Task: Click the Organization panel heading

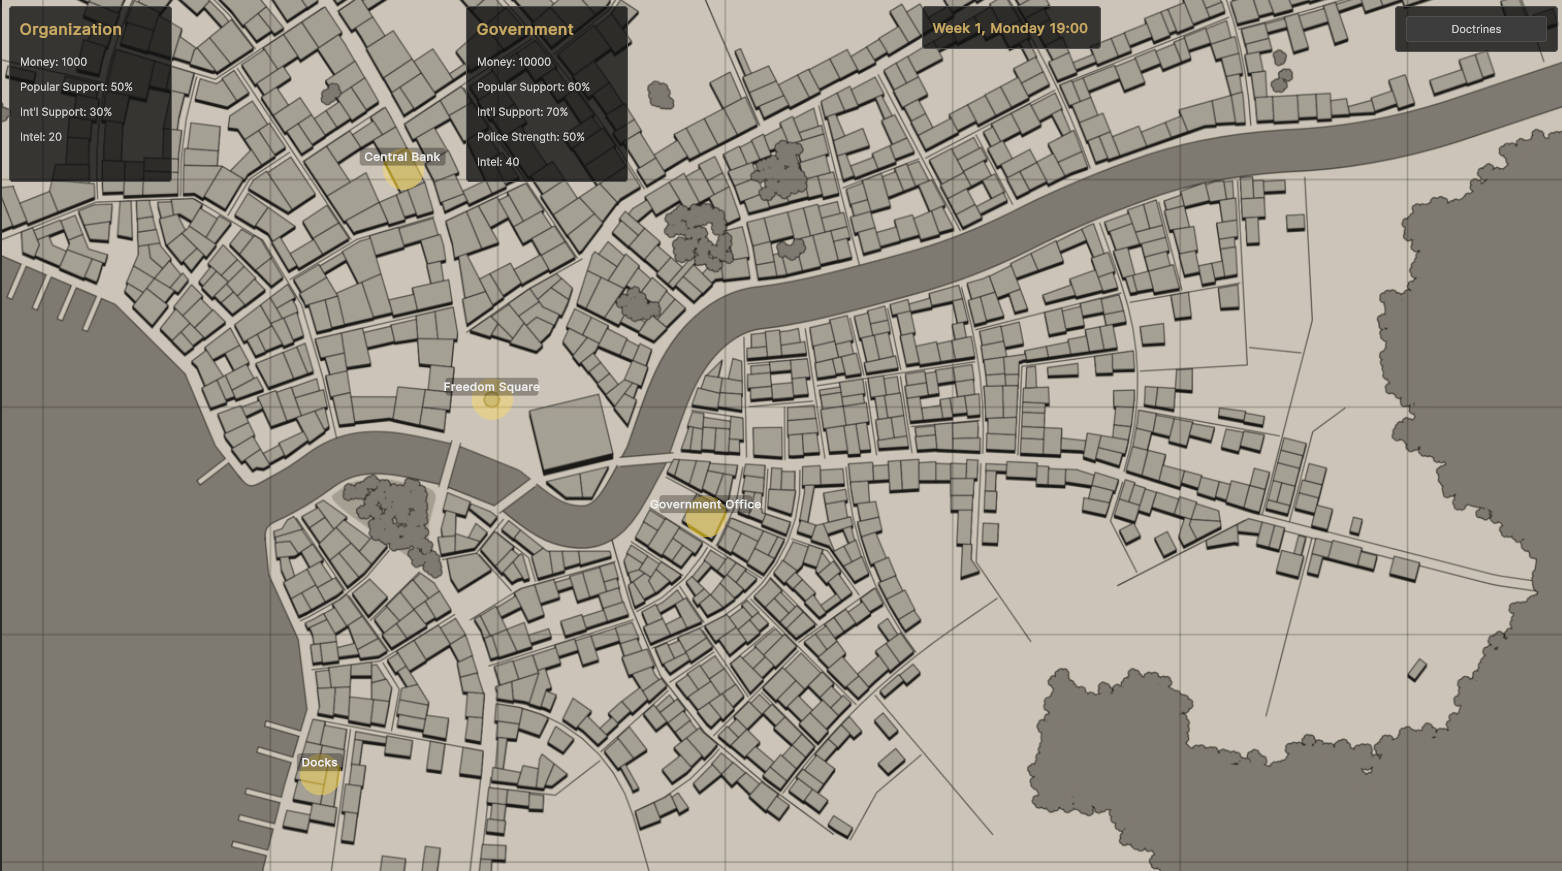Action: pyautogui.click(x=71, y=29)
